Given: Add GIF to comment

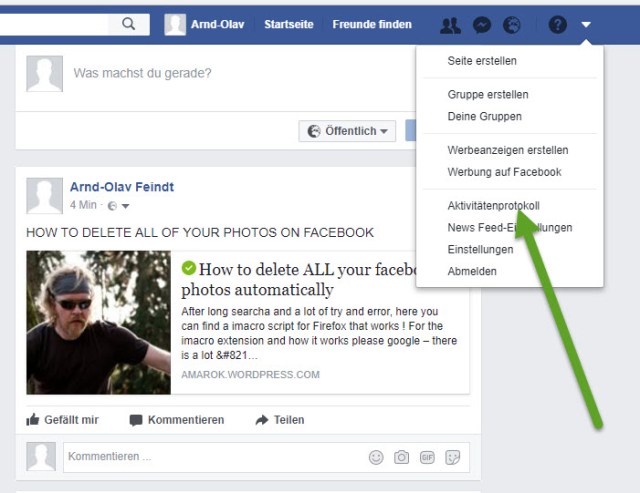Looking at the screenshot, I should pyautogui.click(x=427, y=457).
